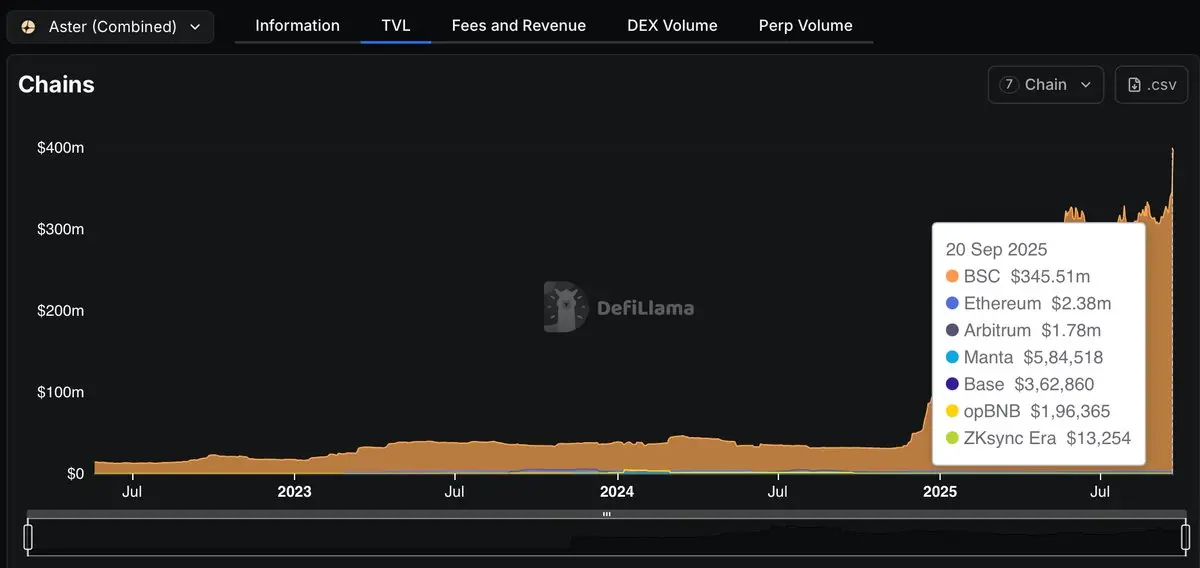This screenshot has height=568, width=1200.
Task: Click the yellow opBNB legend dot
Action: tap(952, 411)
